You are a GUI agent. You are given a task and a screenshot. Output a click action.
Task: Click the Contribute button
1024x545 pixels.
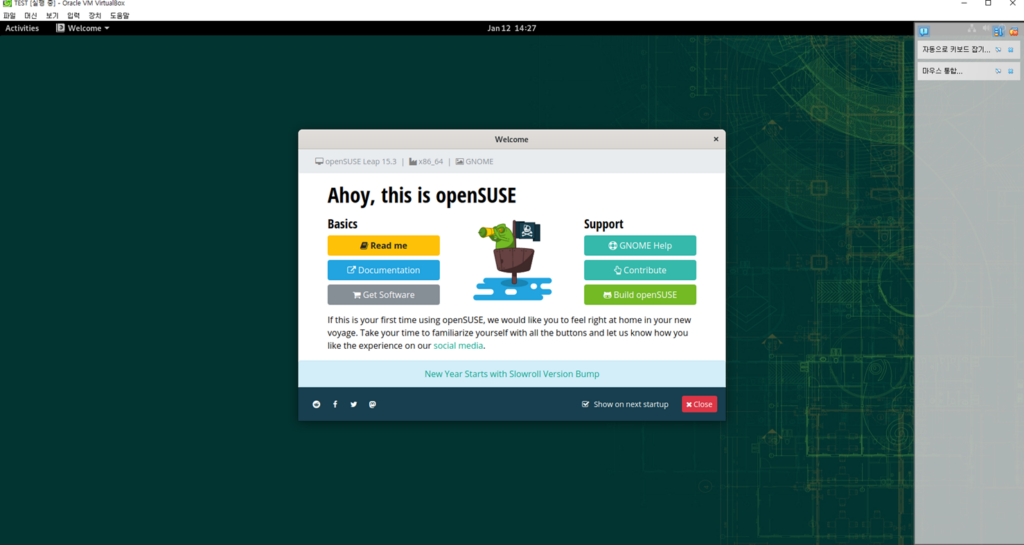tap(640, 270)
